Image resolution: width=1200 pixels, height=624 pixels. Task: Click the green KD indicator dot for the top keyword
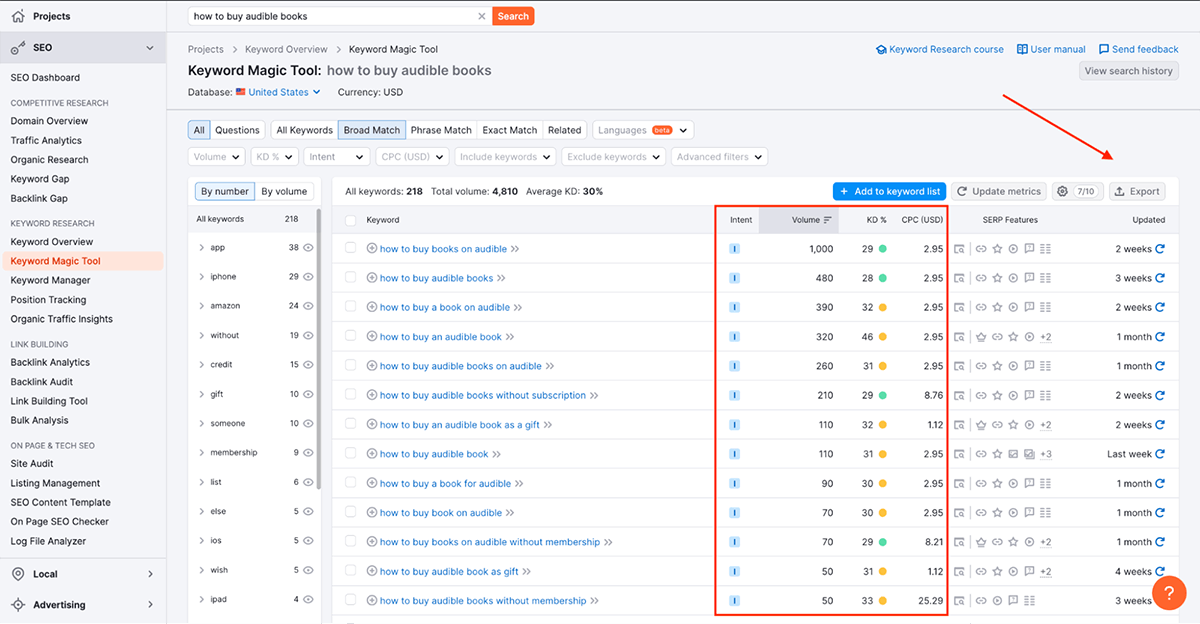[884, 248]
